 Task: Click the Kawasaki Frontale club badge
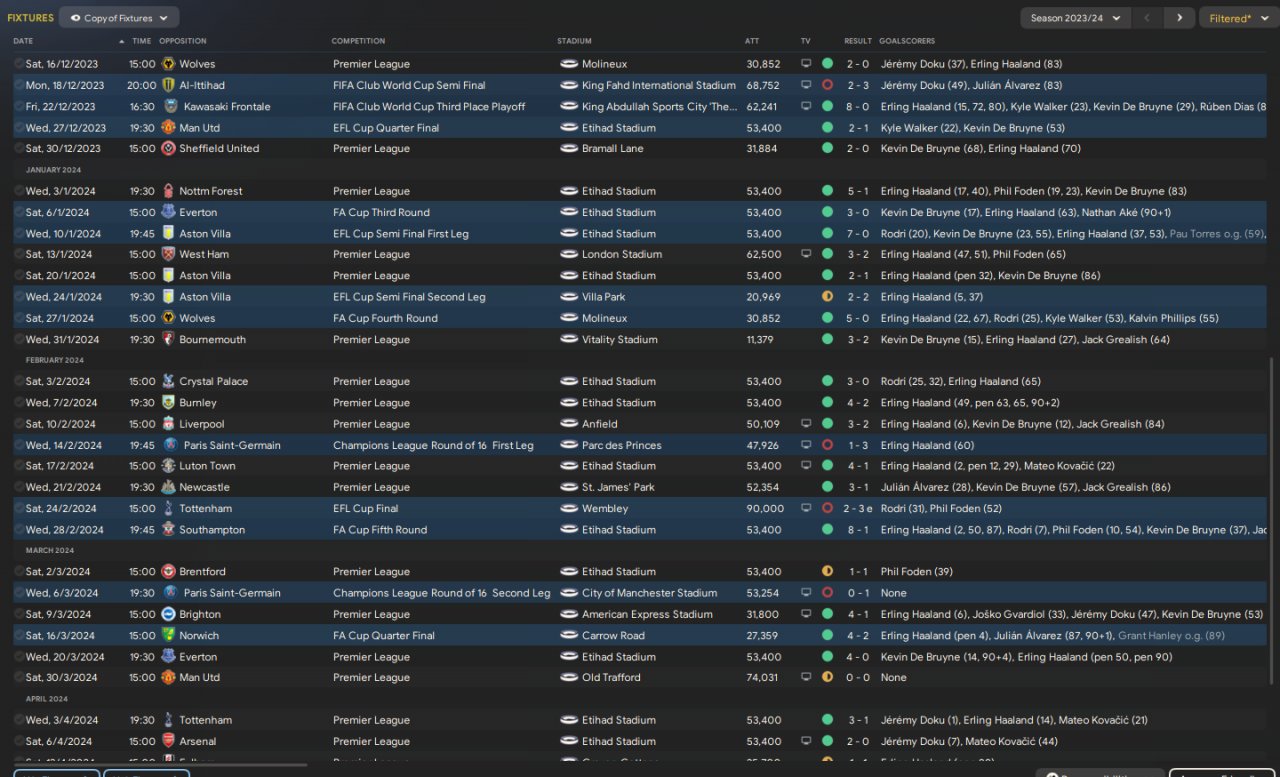(171, 106)
